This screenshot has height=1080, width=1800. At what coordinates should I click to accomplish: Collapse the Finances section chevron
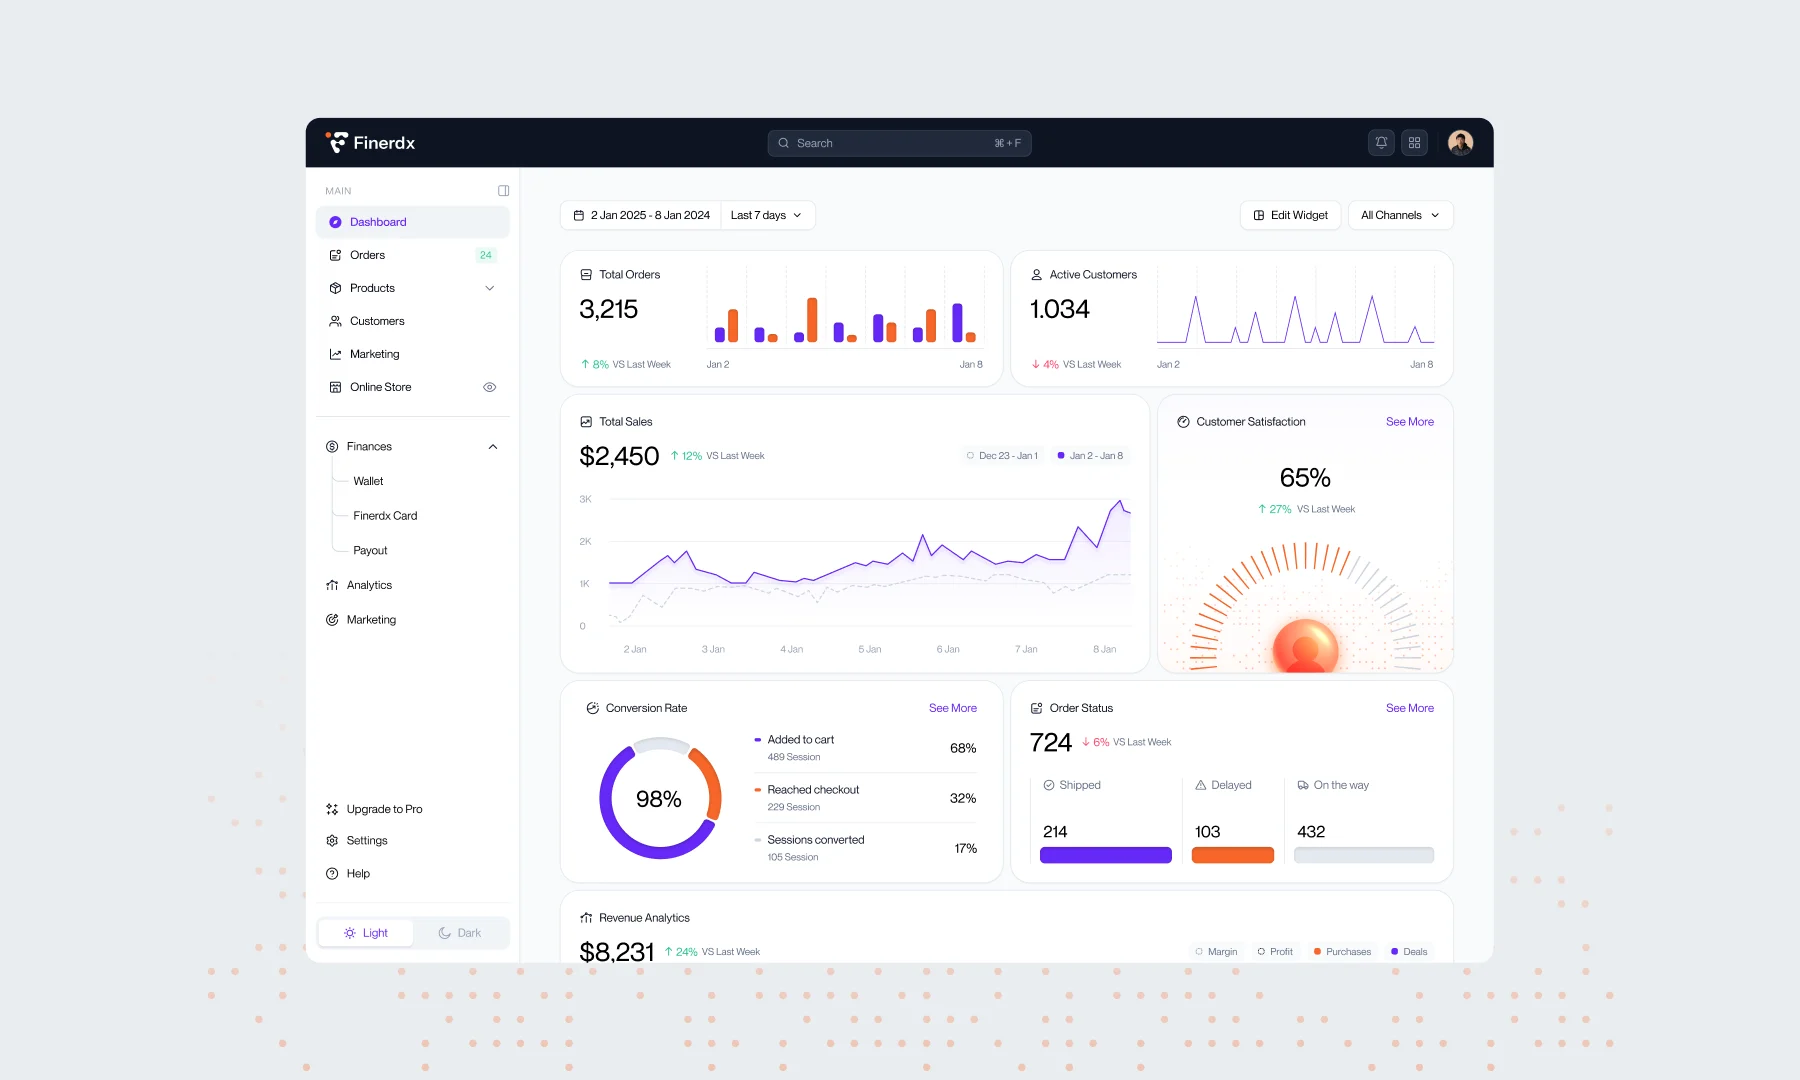pos(492,447)
